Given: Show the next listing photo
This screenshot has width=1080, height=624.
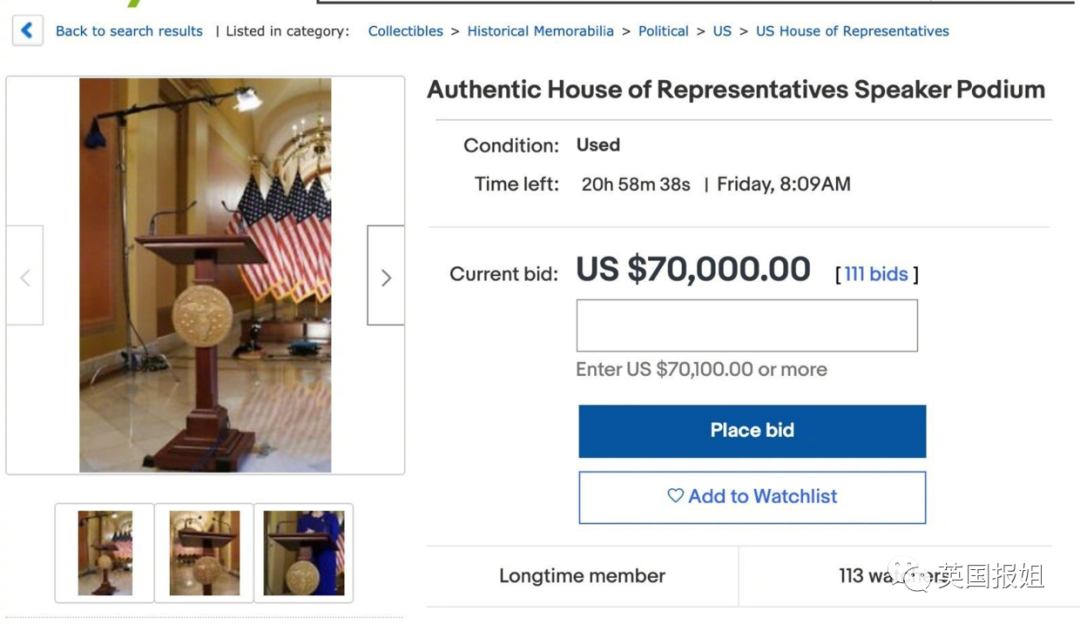Looking at the screenshot, I should [x=385, y=277].
